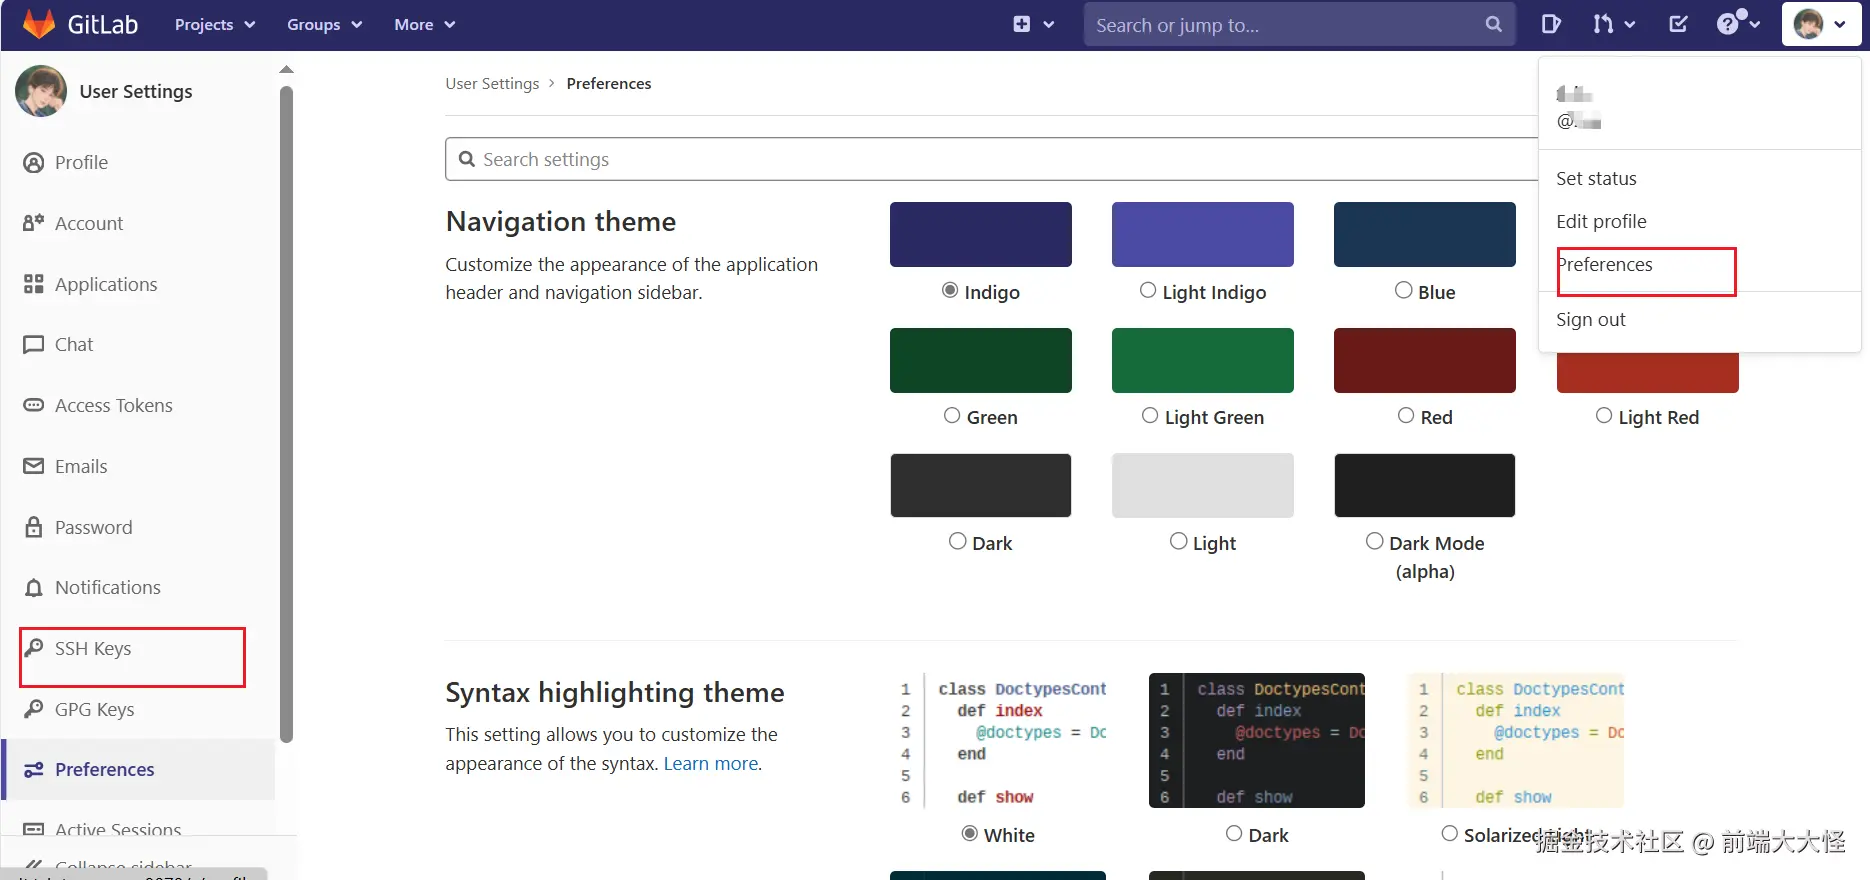The width and height of the screenshot is (1870, 880).
Task: Select Sign out from user menu
Action: [1590, 320]
